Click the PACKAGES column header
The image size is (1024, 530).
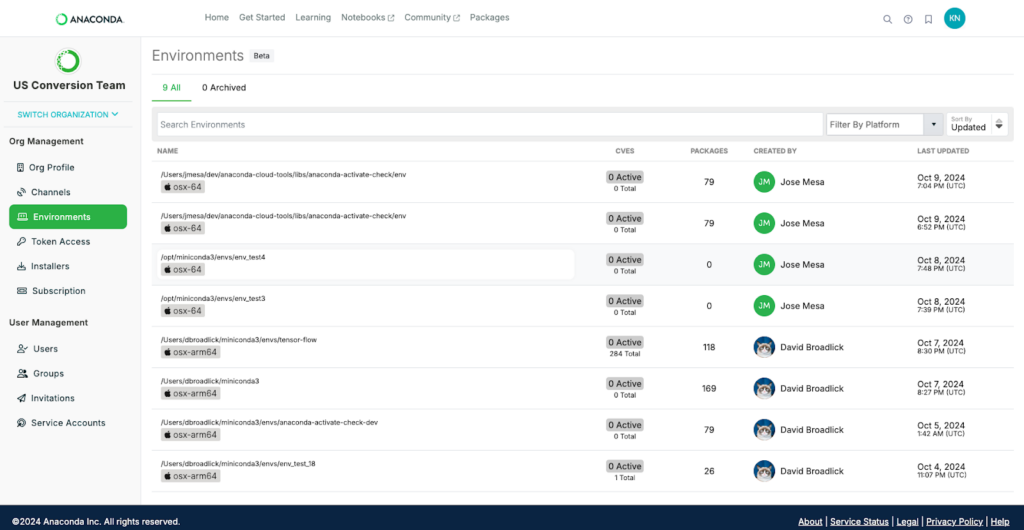click(709, 151)
